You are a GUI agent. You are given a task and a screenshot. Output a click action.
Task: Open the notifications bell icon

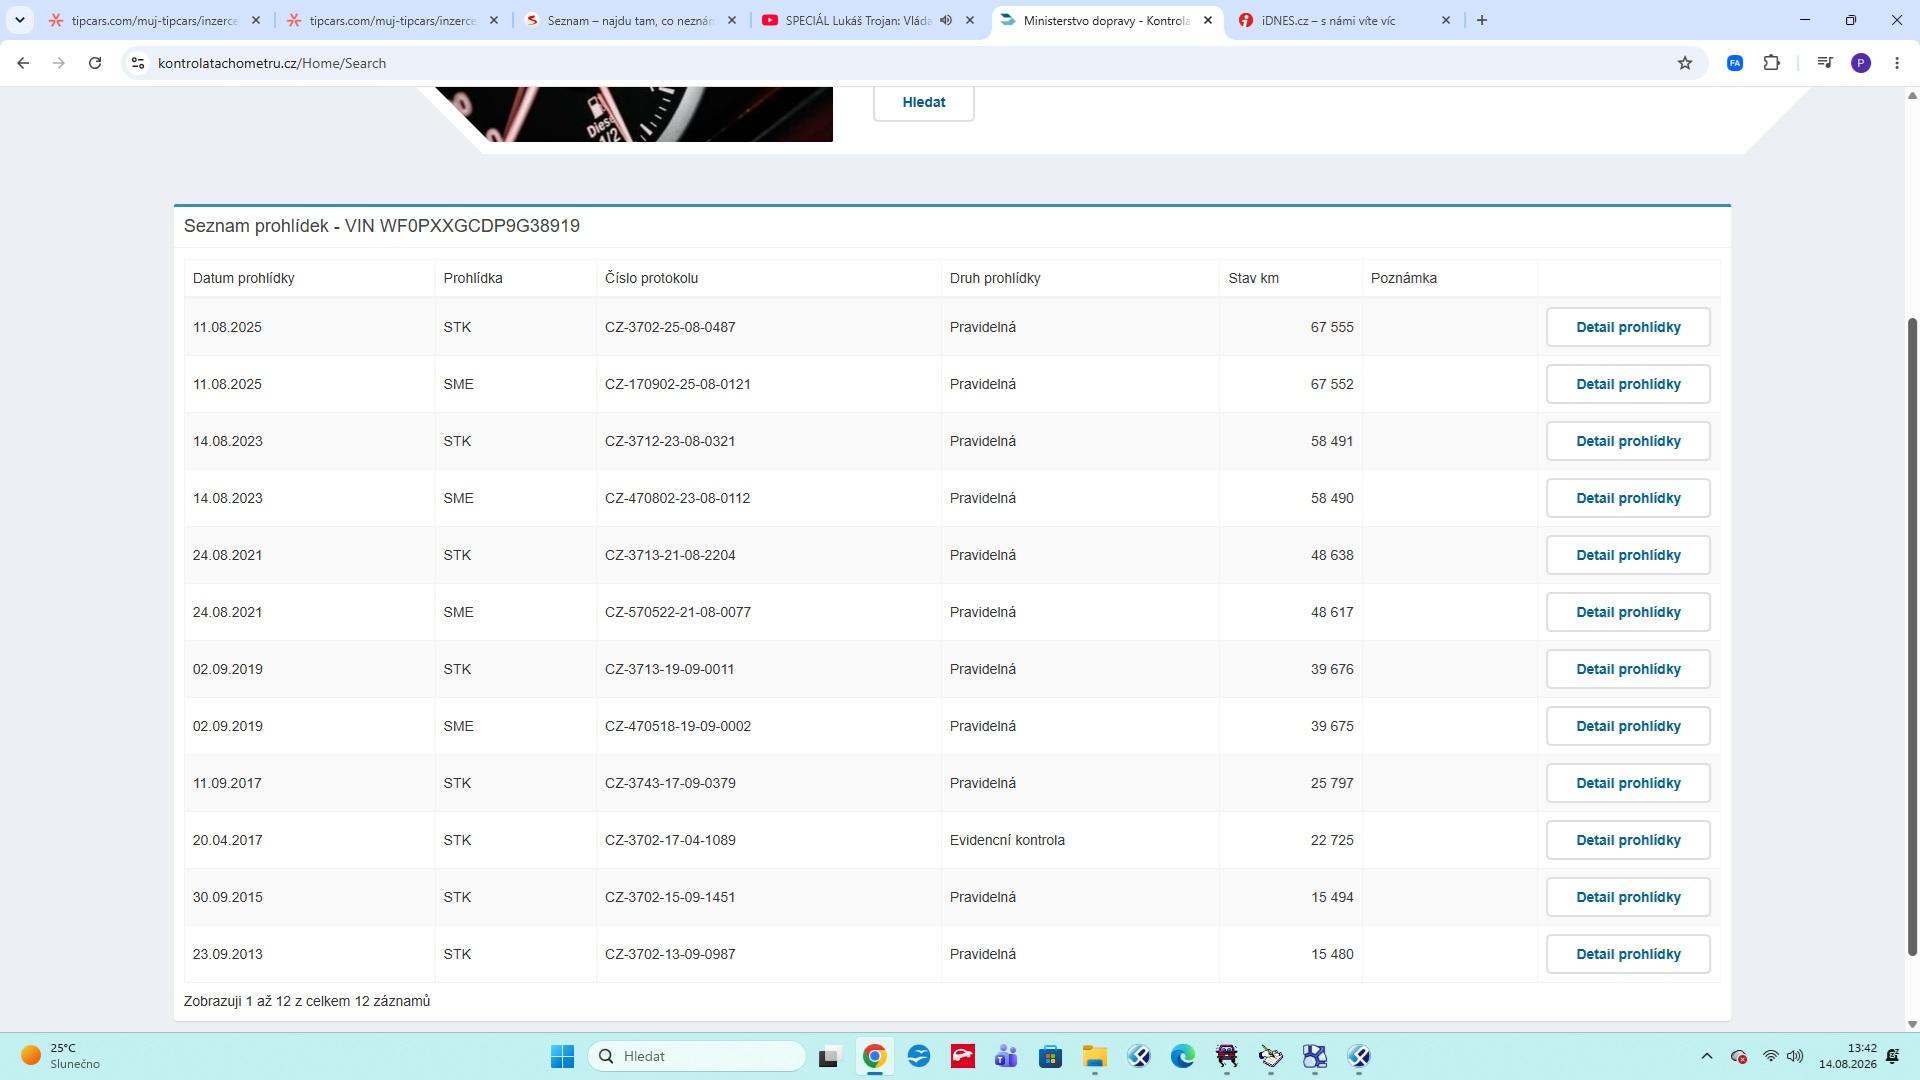(x=1893, y=1056)
